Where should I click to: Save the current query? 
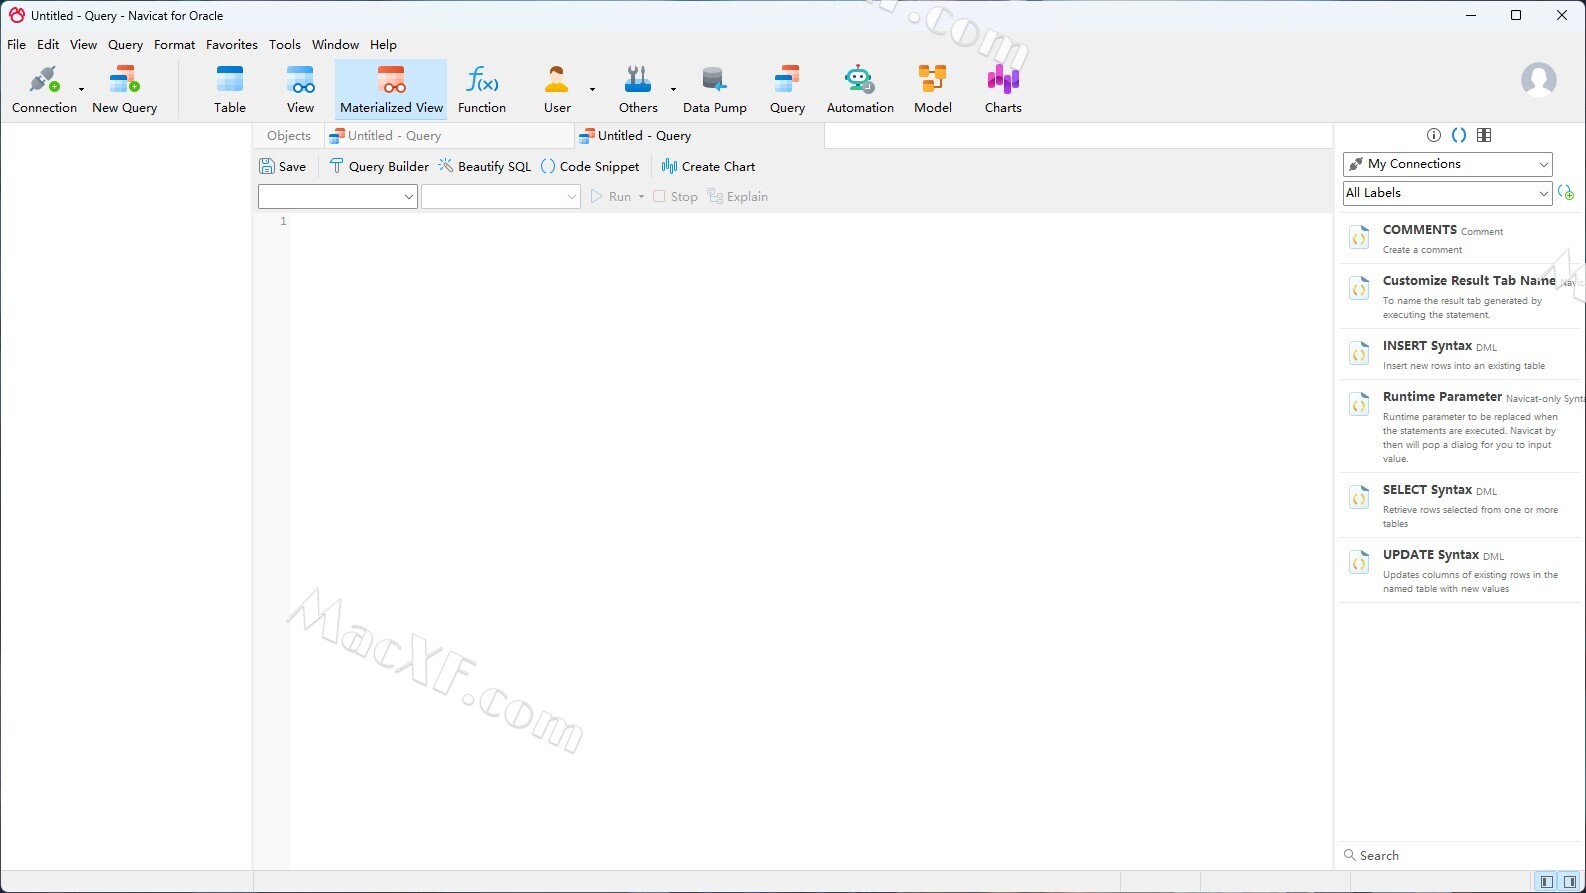click(x=283, y=167)
